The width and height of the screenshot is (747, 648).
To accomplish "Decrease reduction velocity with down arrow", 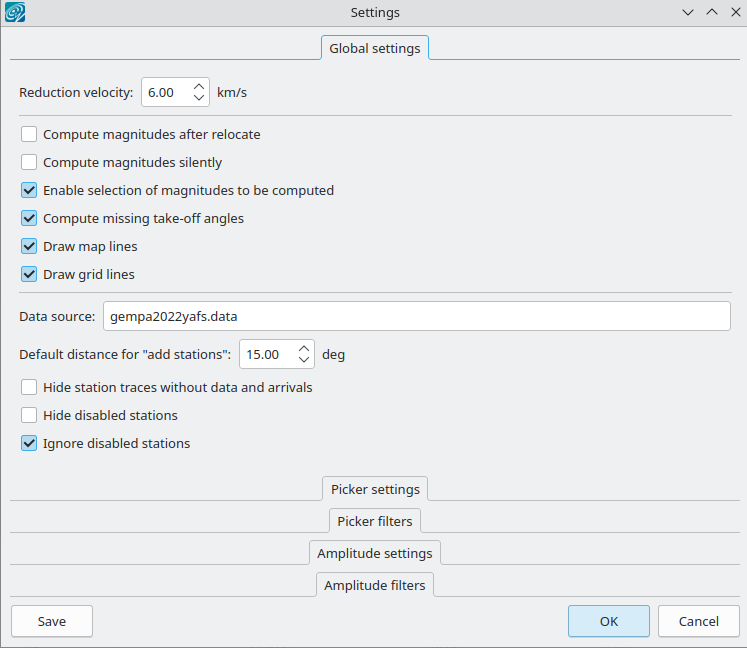I will pos(198,99).
